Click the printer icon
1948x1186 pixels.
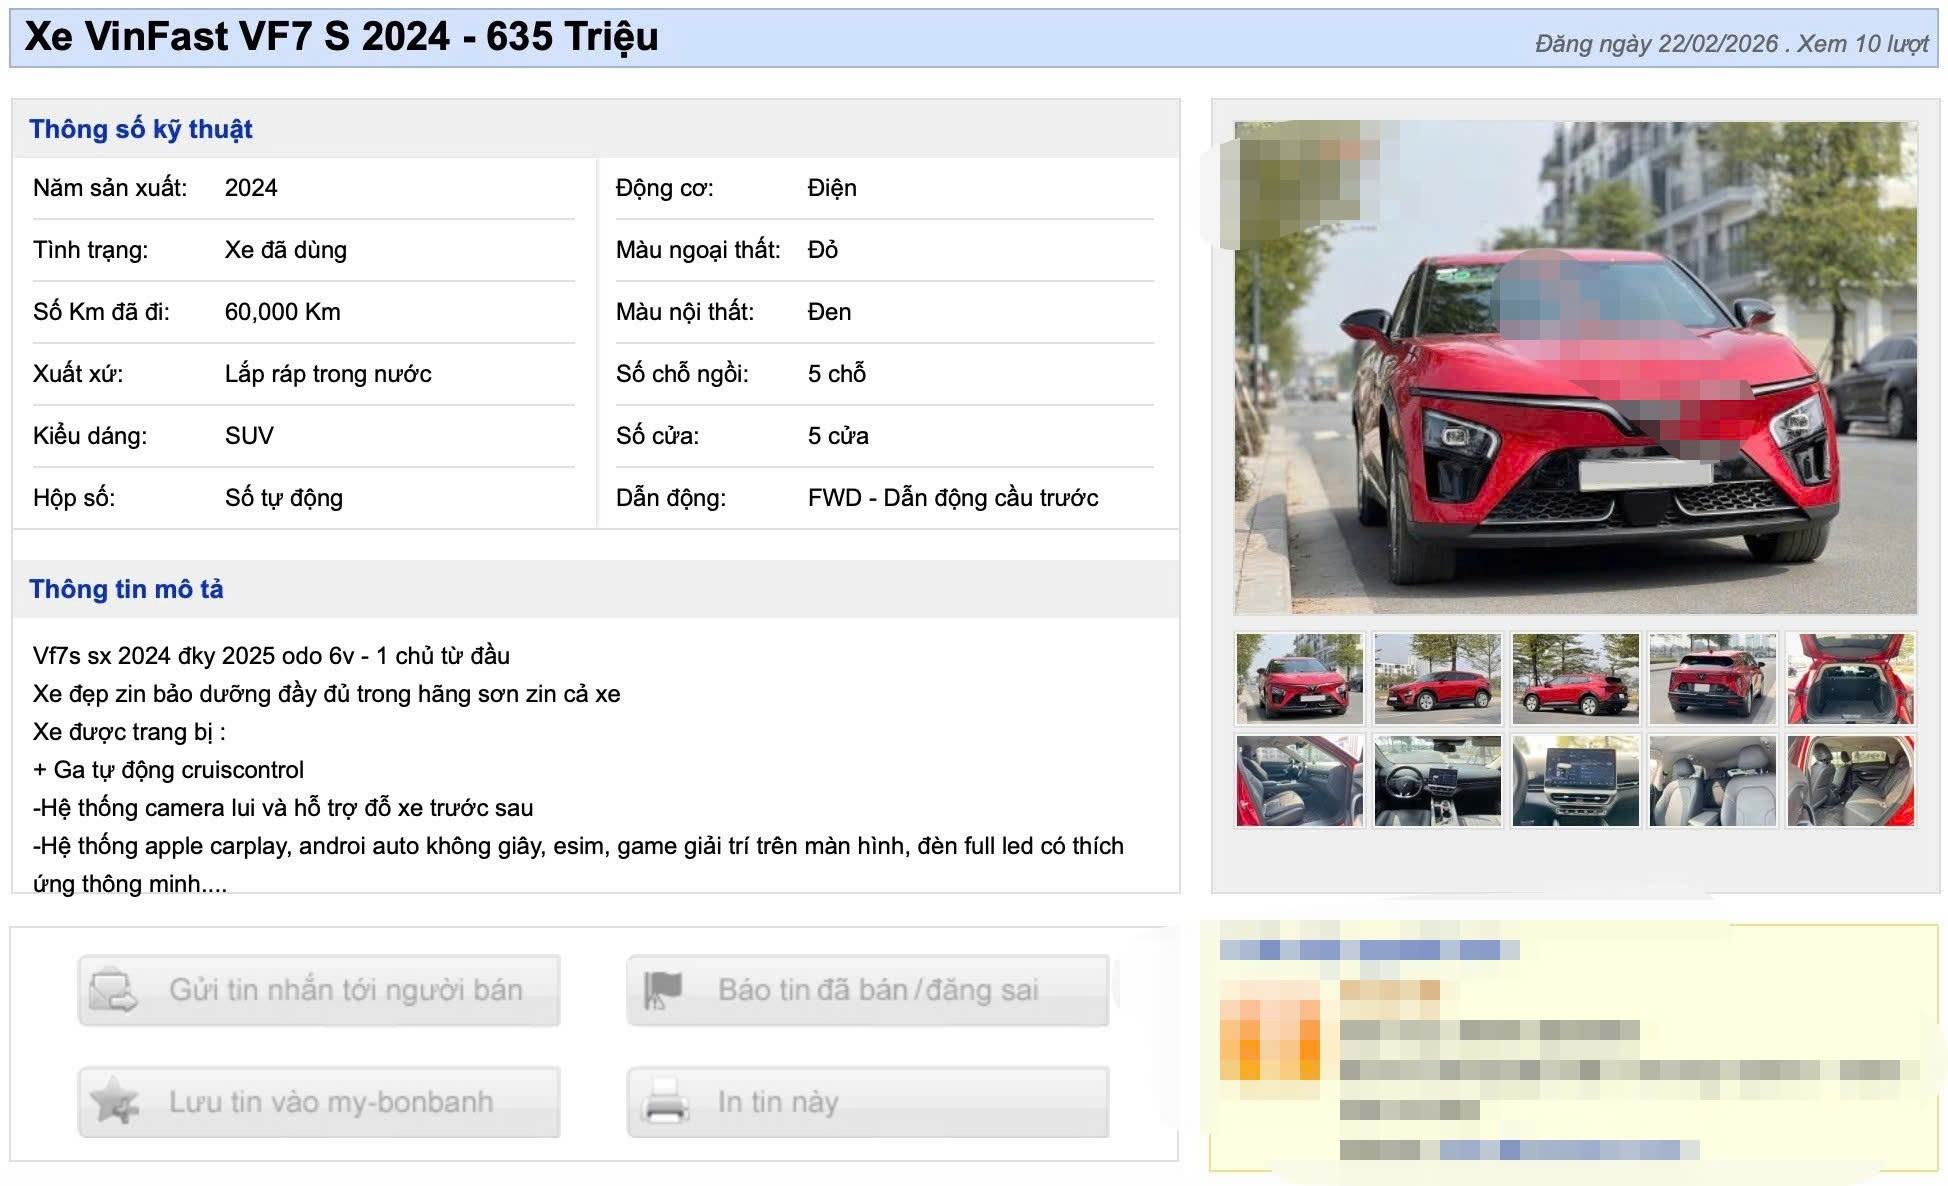664,1102
